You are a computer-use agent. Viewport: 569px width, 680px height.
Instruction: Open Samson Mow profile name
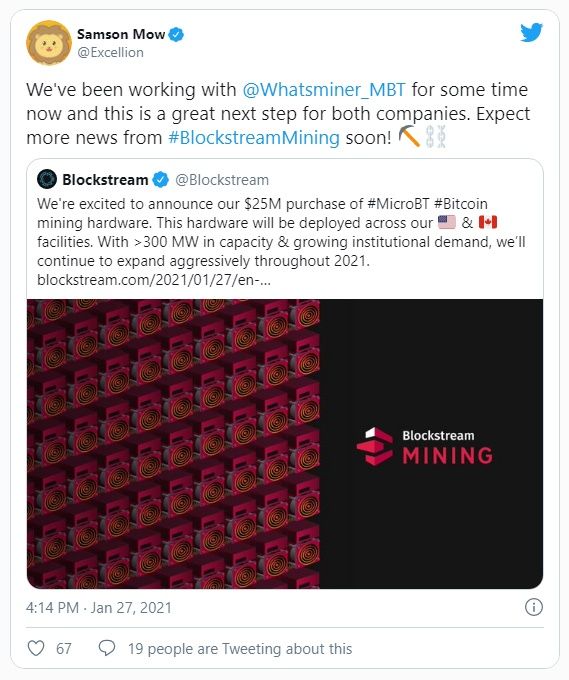(121, 34)
